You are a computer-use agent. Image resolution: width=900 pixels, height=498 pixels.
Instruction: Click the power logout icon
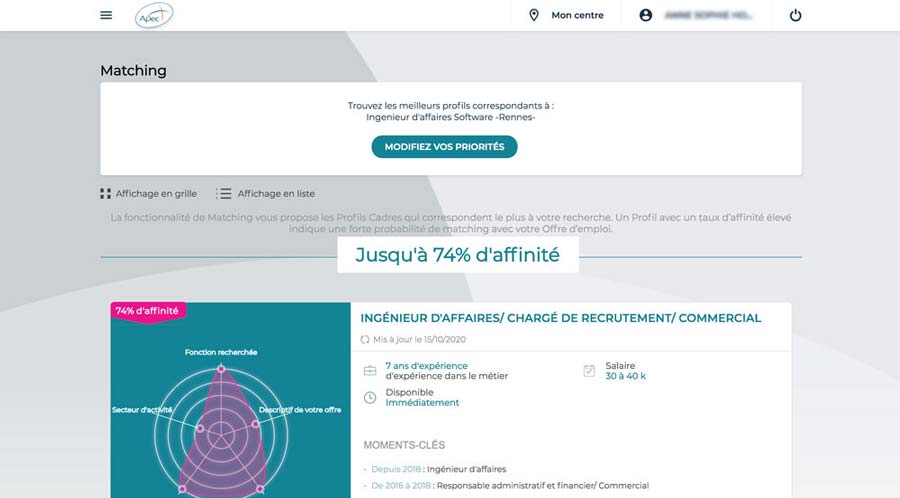click(x=796, y=15)
